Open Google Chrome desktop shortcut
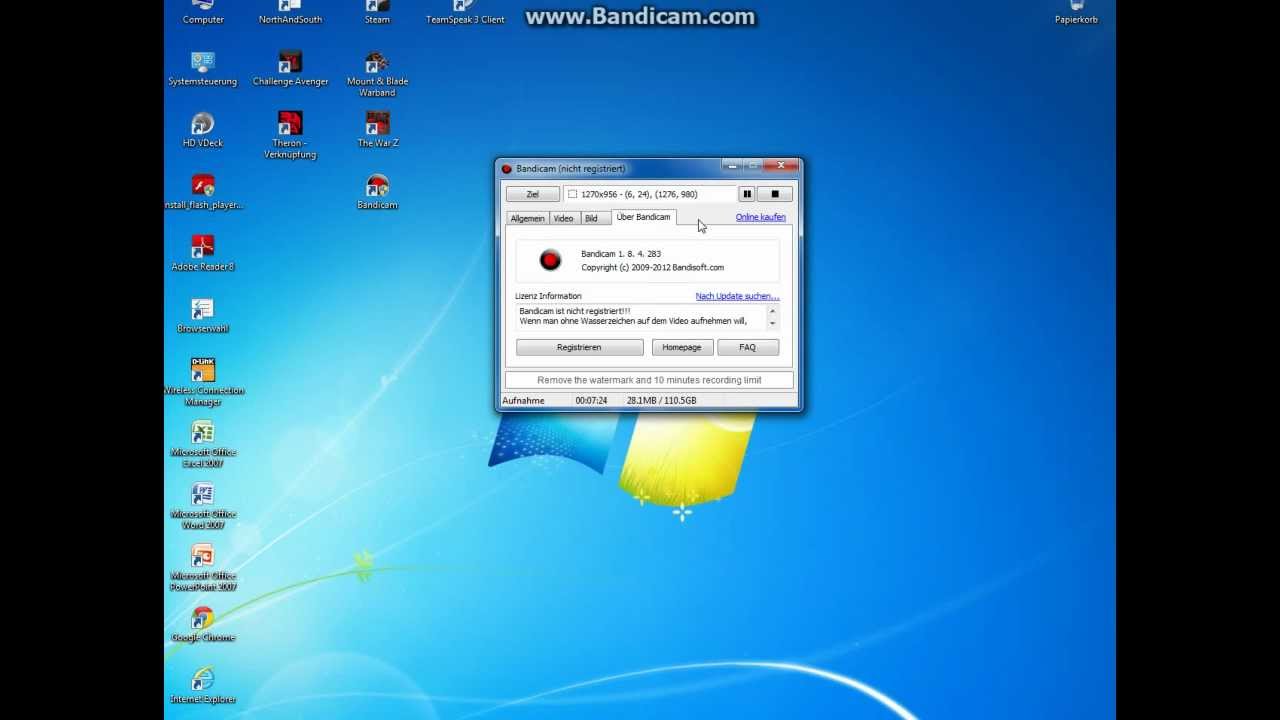The height and width of the screenshot is (720, 1280). [203, 625]
